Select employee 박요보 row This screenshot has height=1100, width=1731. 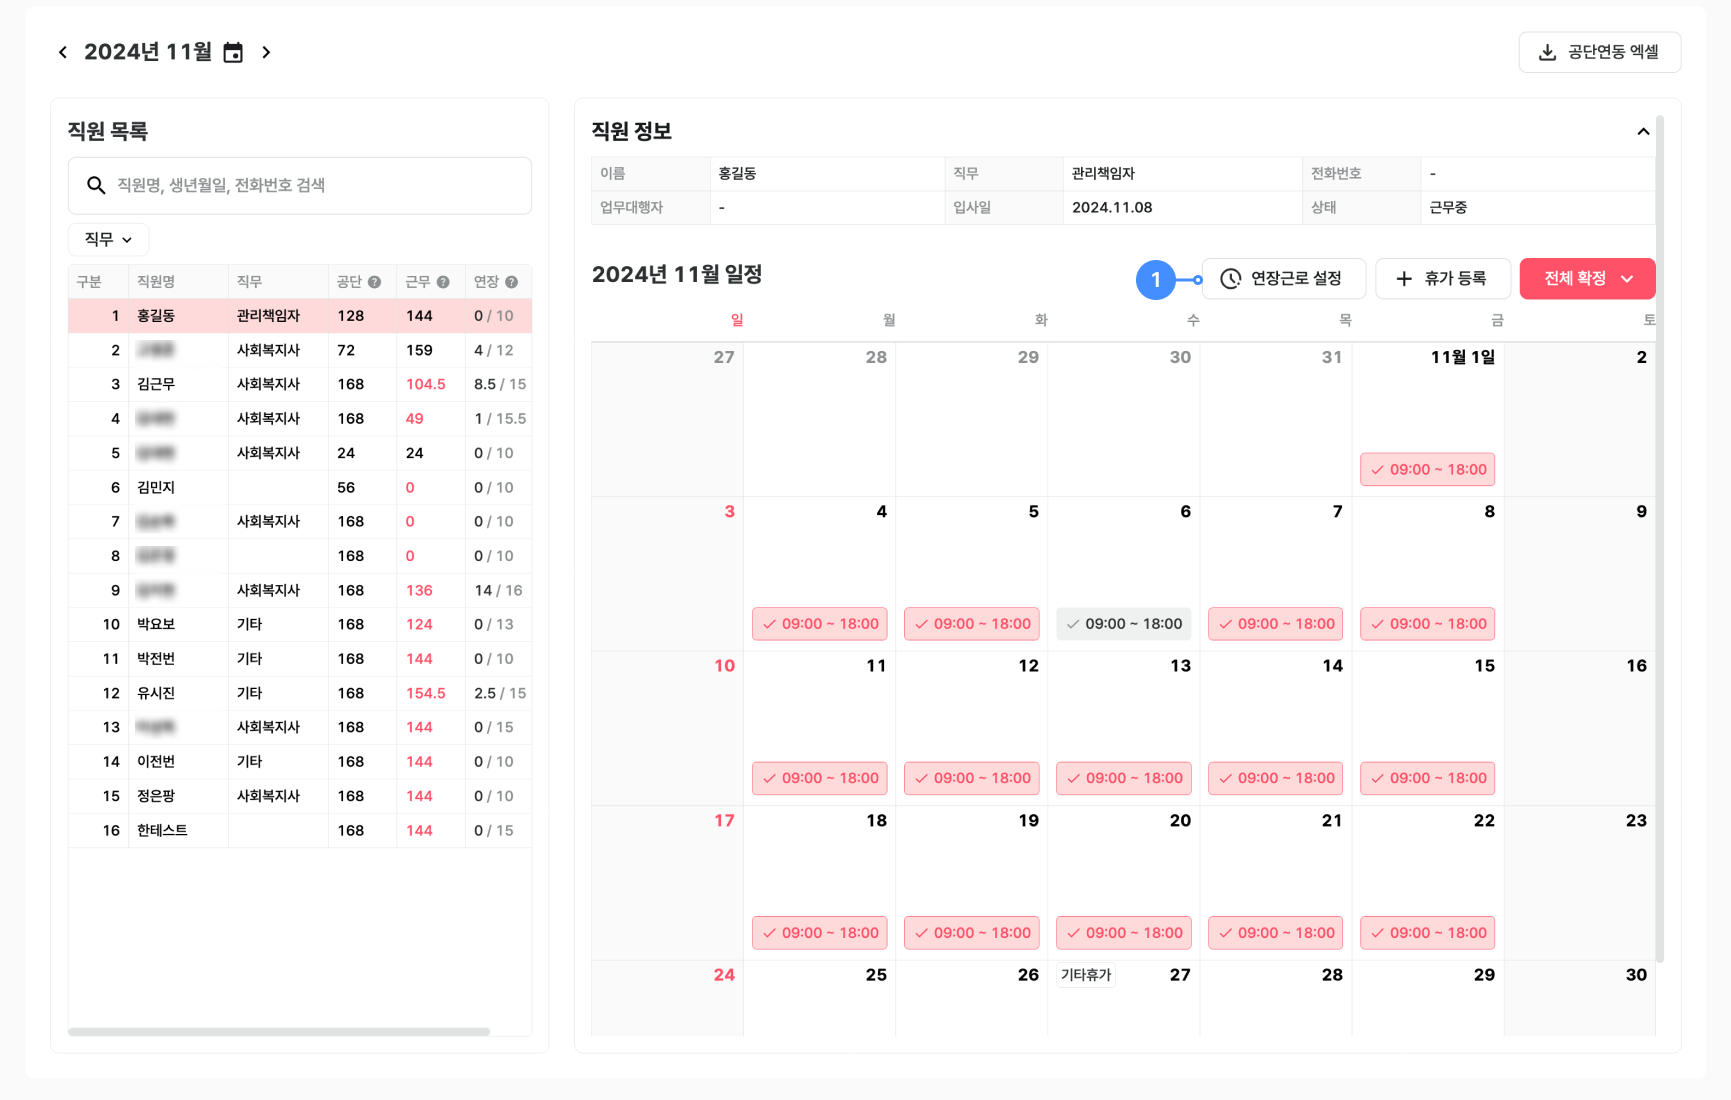[x=156, y=624]
